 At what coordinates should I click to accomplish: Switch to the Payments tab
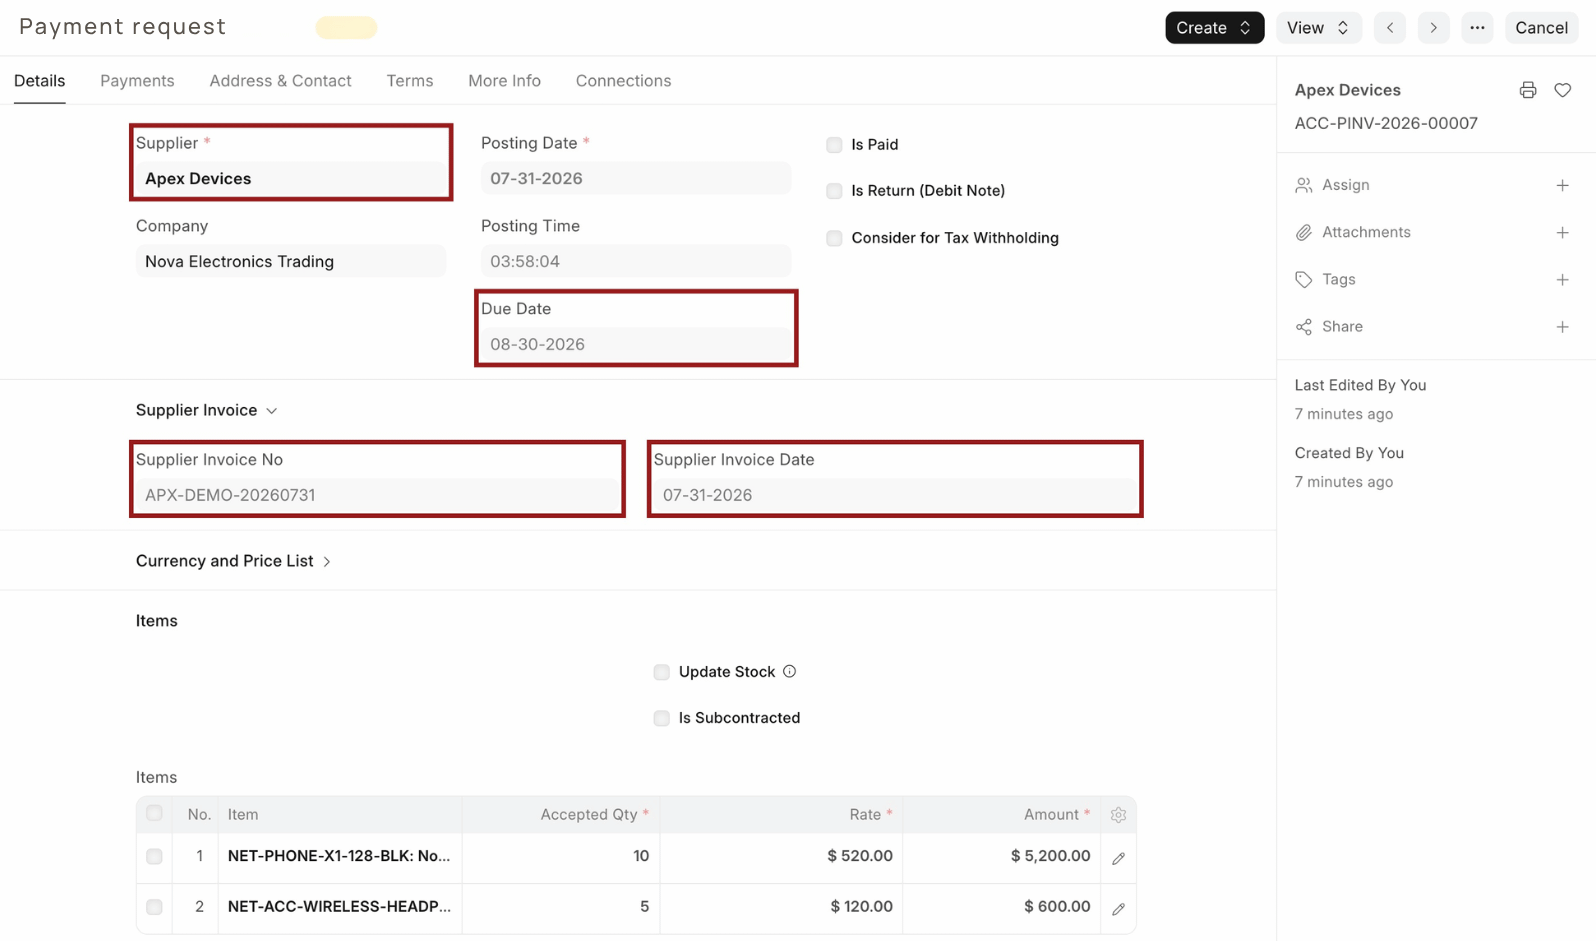(137, 81)
